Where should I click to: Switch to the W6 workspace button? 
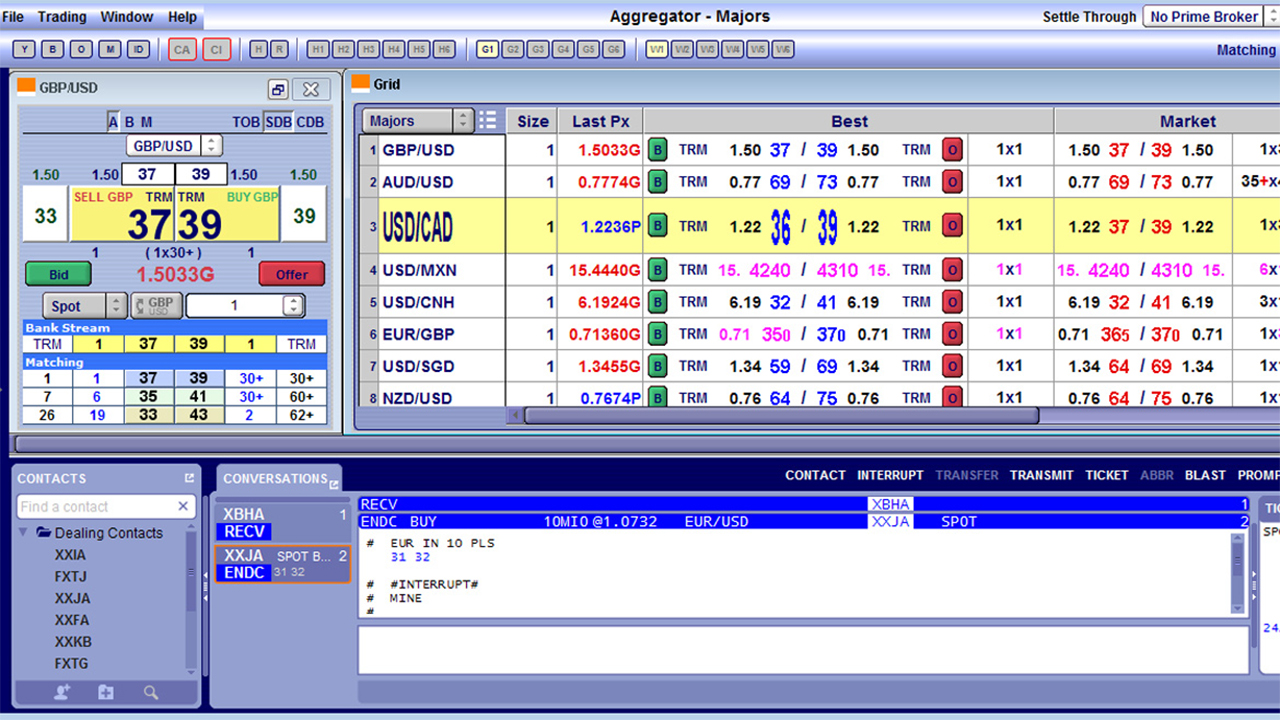tap(782, 49)
